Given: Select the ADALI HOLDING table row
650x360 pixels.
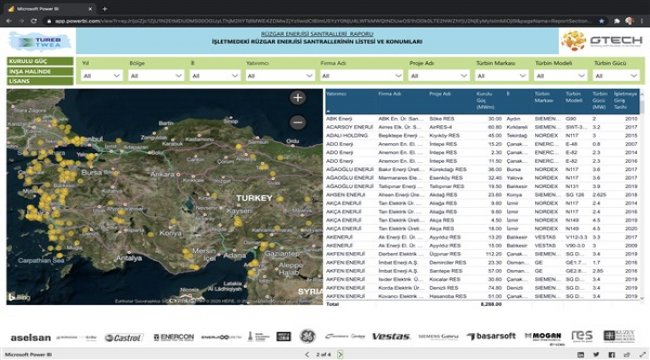Looking at the screenshot, I should click(482, 136).
